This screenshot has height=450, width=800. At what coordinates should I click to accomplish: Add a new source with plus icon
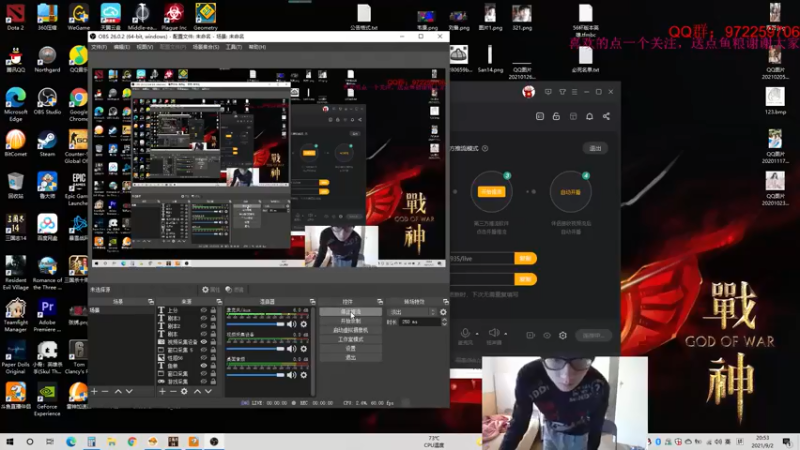click(x=162, y=391)
